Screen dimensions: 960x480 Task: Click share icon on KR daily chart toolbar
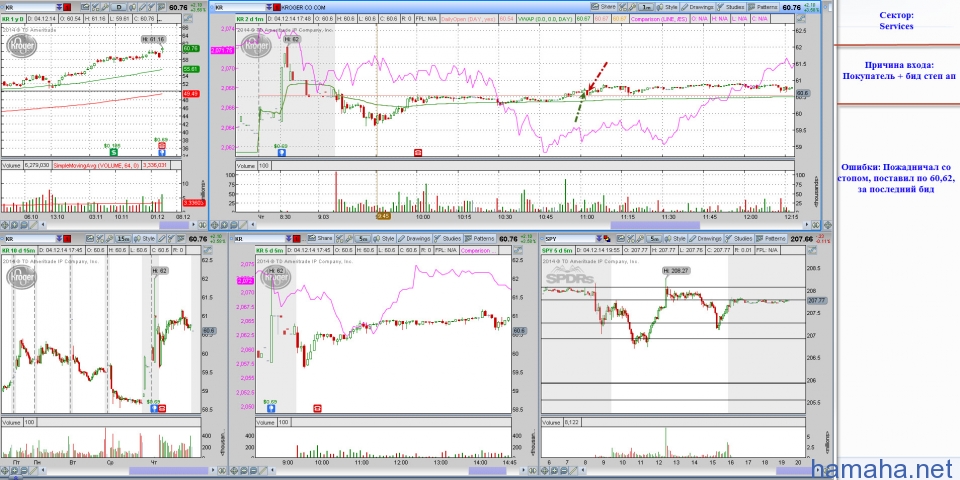pyautogui.click(x=85, y=7)
